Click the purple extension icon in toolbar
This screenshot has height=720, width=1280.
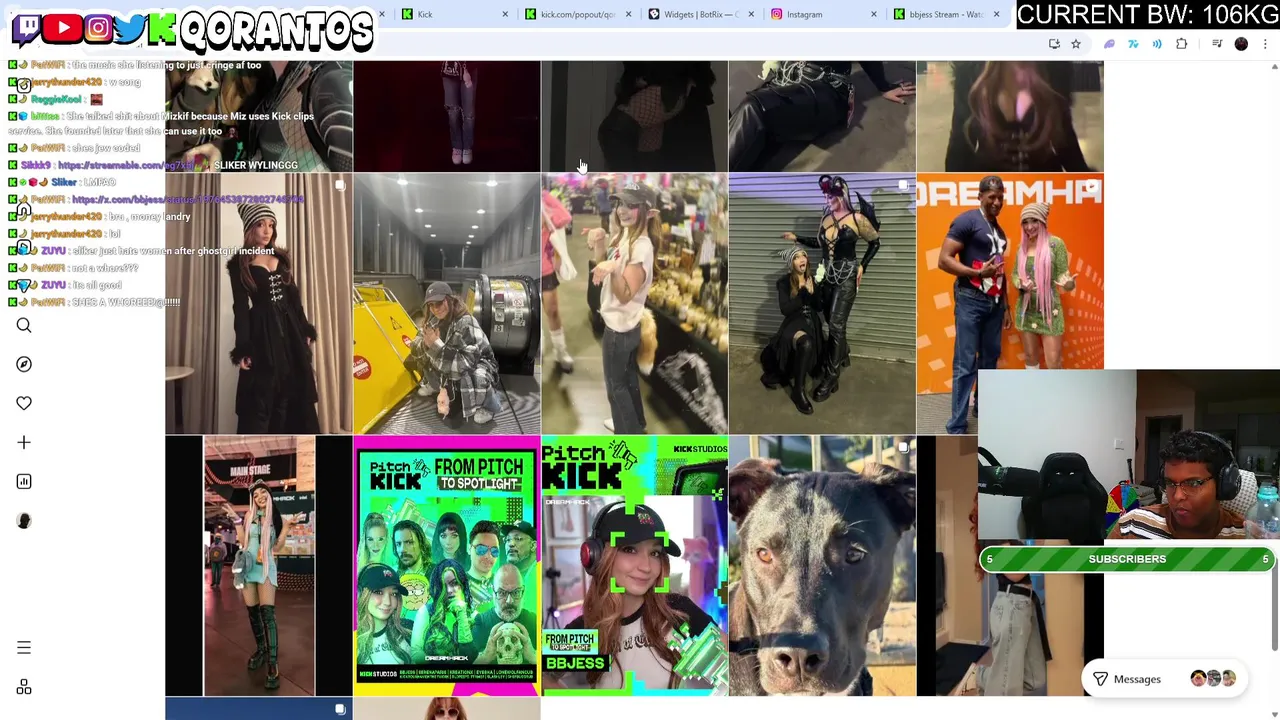tap(1109, 44)
